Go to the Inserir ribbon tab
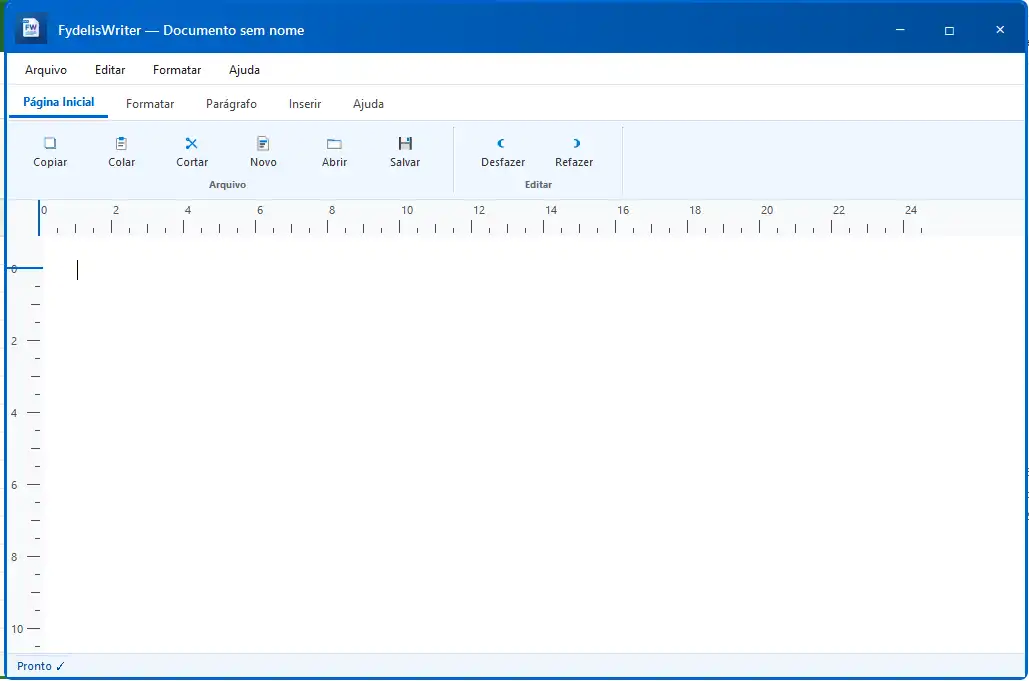This screenshot has height=681, width=1029. (304, 104)
